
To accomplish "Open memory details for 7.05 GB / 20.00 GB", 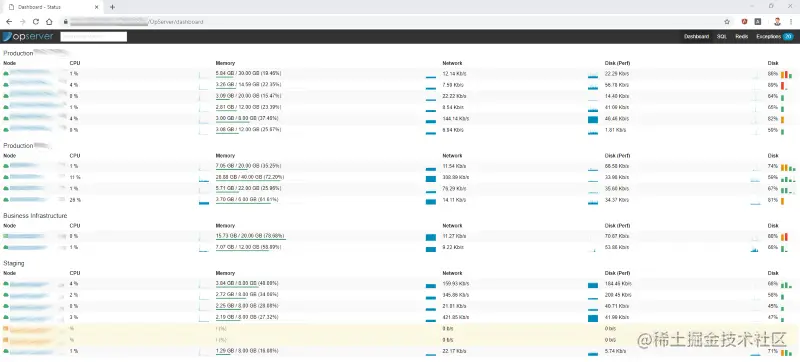I will 248,166.
